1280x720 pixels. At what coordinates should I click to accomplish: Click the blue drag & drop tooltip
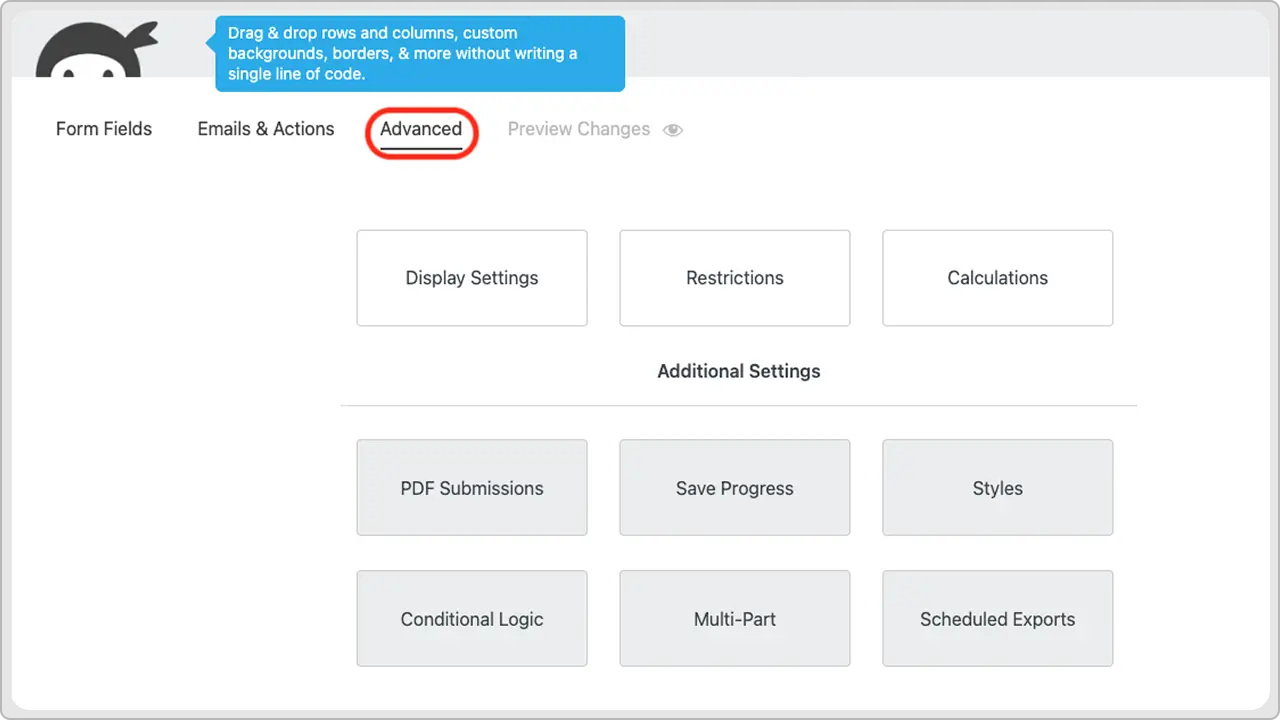pyautogui.click(x=420, y=54)
